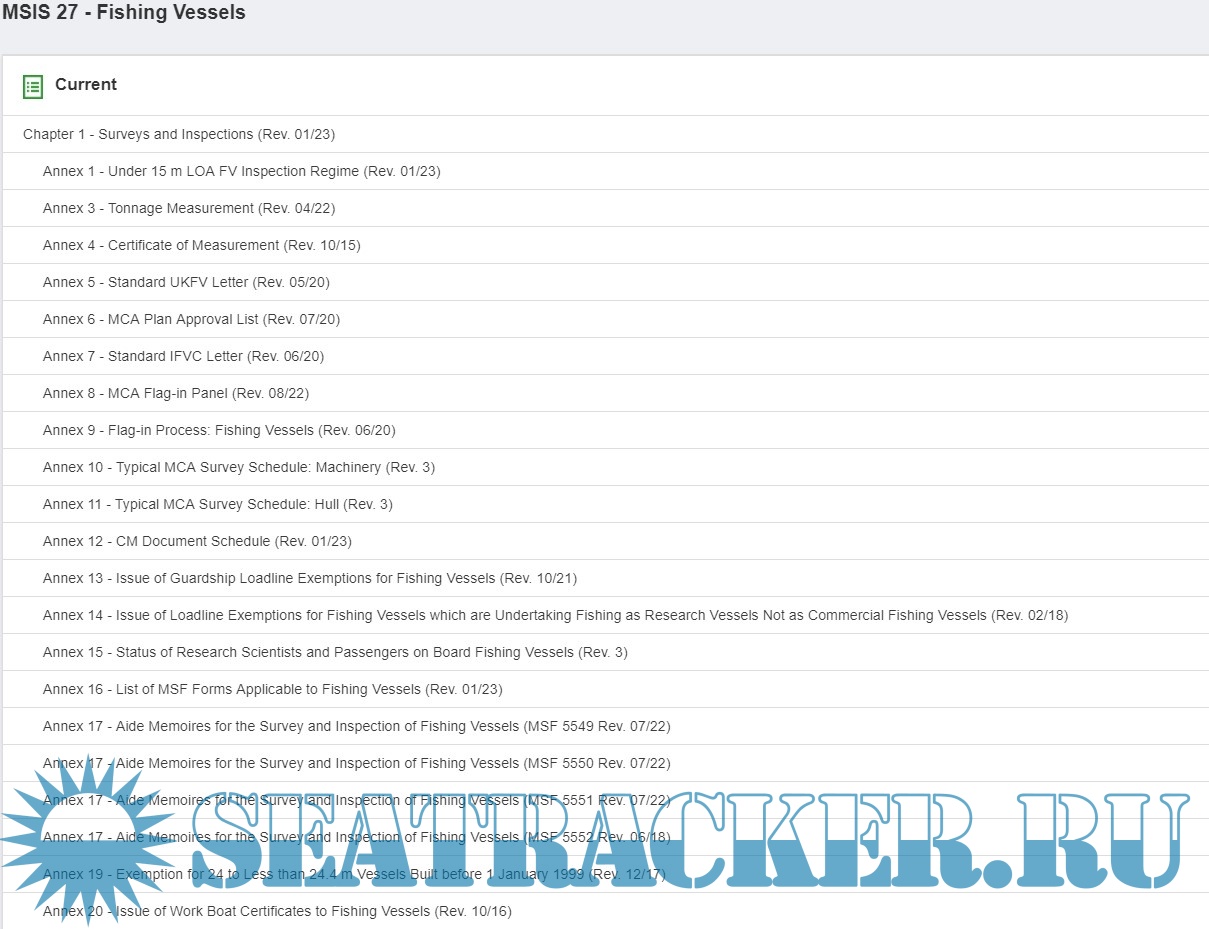Image resolution: width=1209 pixels, height=929 pixels.
Task: Open Annex 17 Aide Memoires MSF 5550
Action: 356,763
